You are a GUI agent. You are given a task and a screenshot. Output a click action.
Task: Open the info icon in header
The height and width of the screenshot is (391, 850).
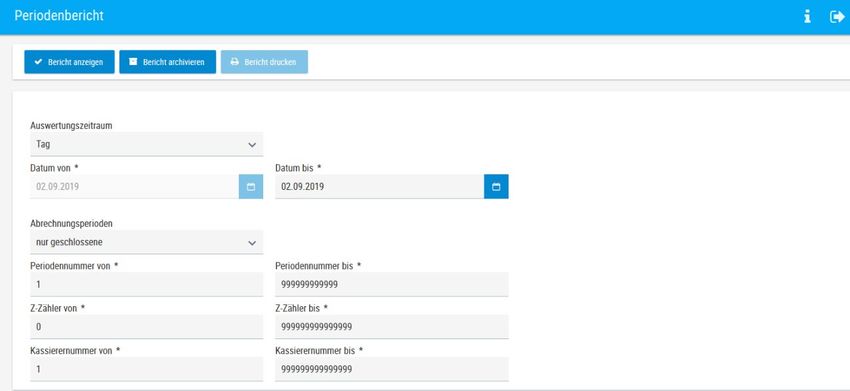click(807, 17)
